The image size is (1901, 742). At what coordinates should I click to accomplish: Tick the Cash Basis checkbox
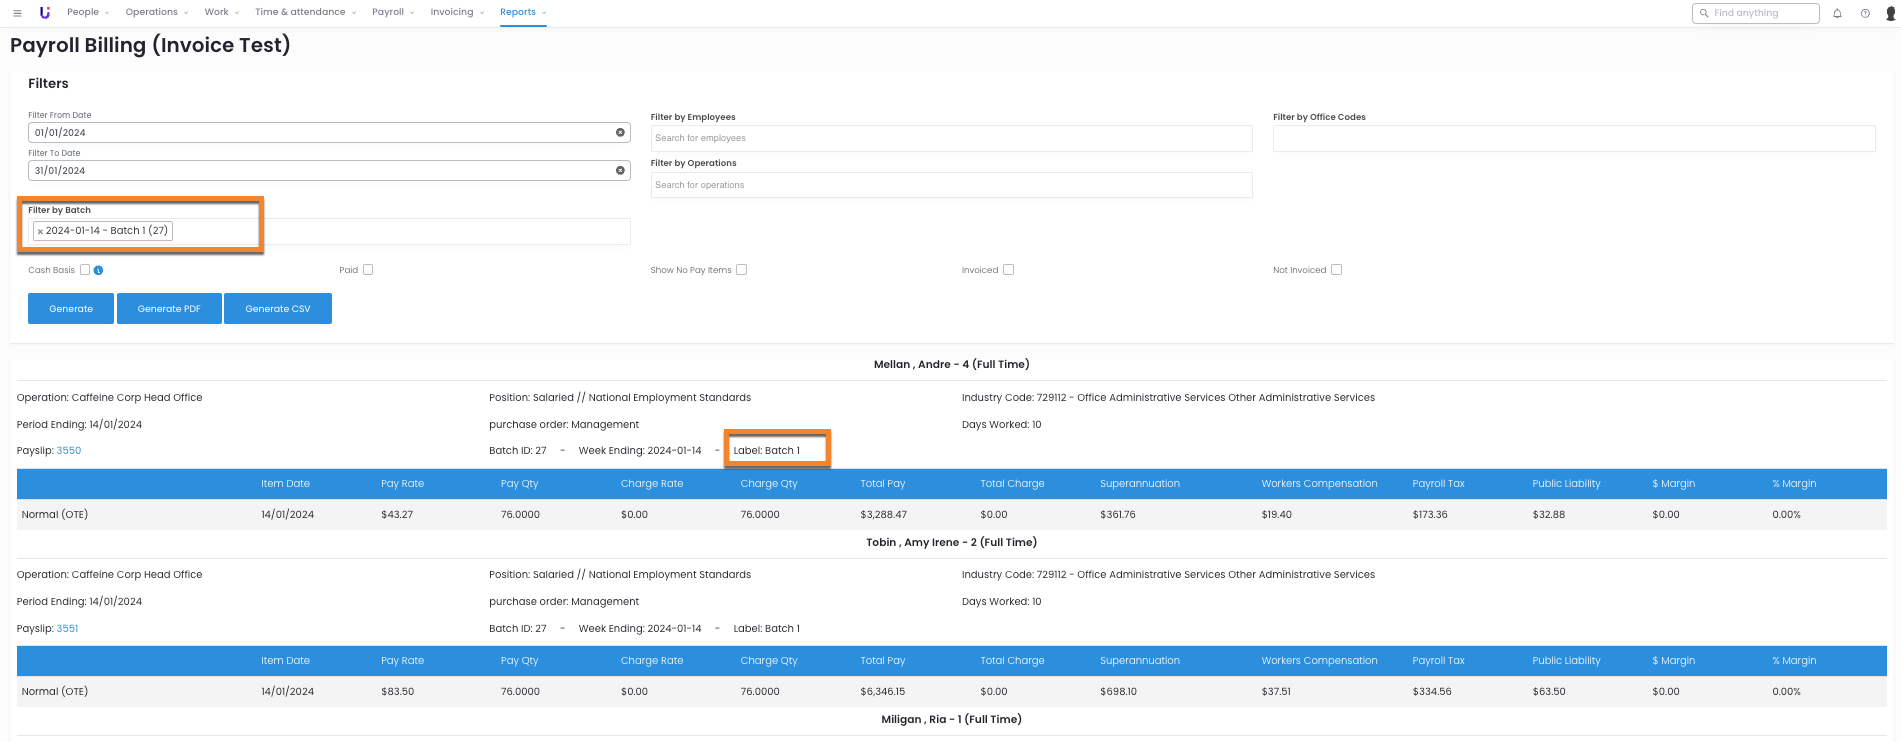pos(85,270)
